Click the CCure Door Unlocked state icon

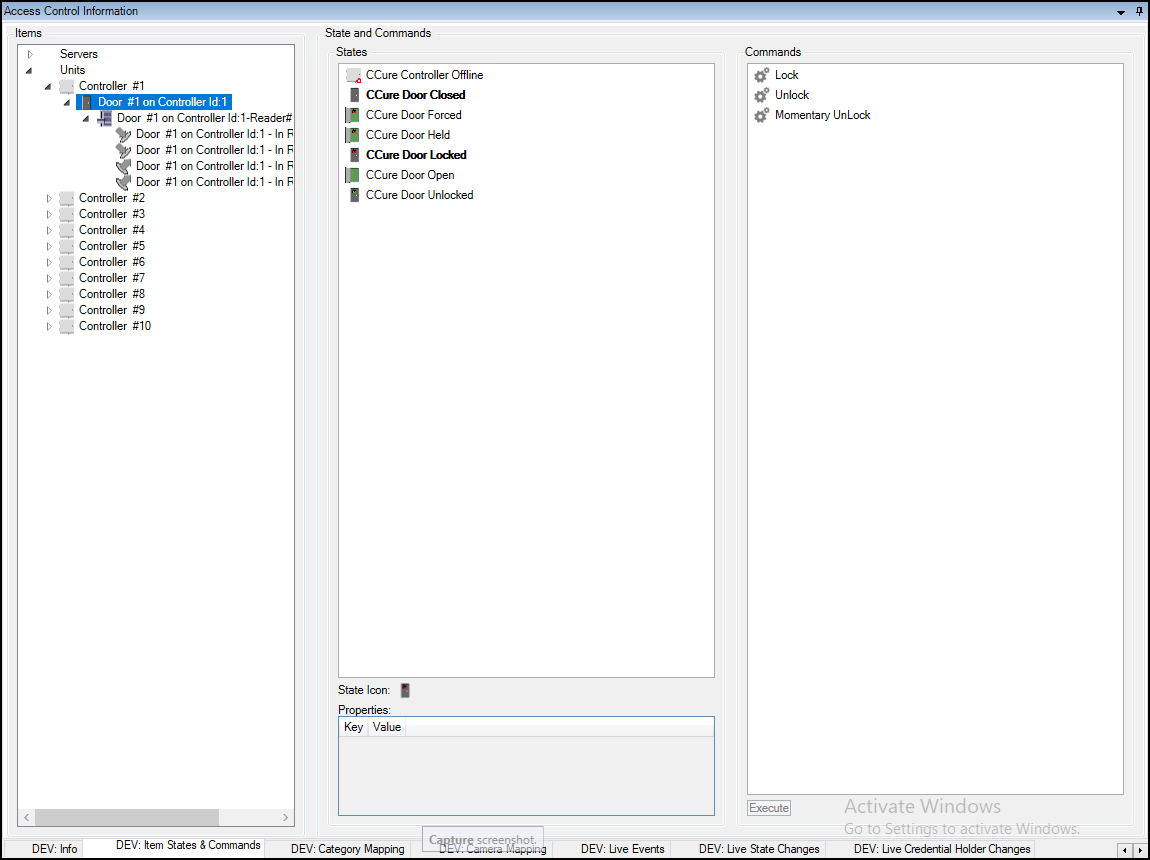[x=353, y=194]
